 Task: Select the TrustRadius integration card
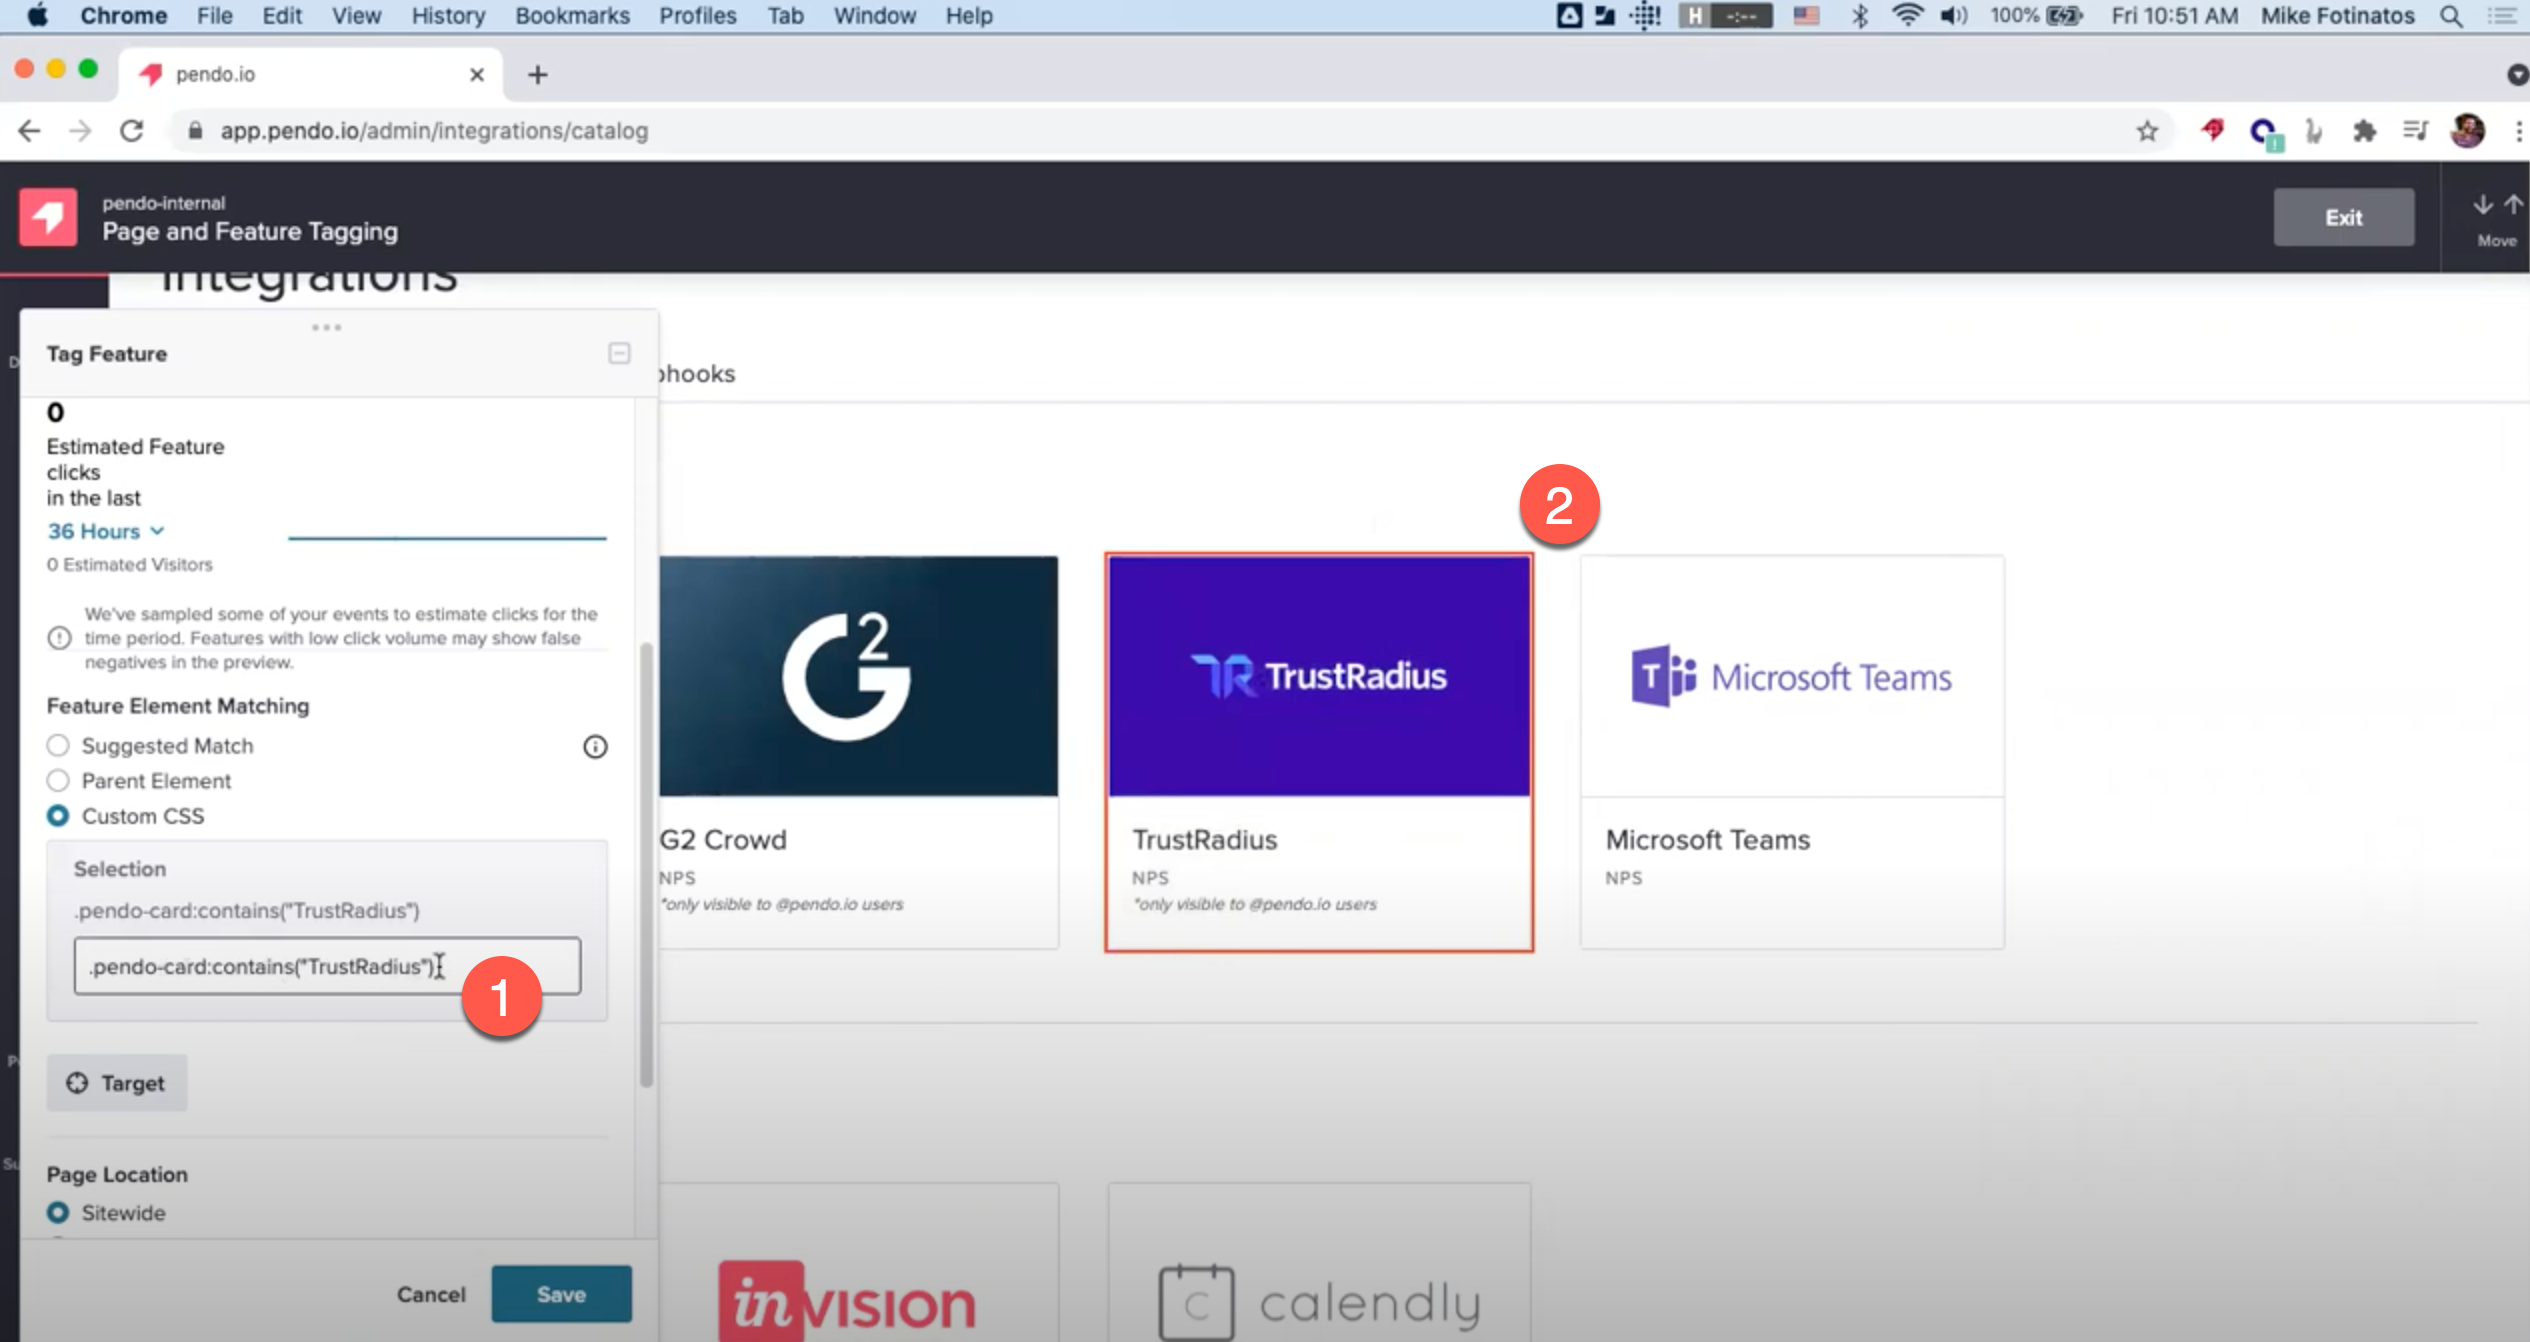coord(1319,752)
